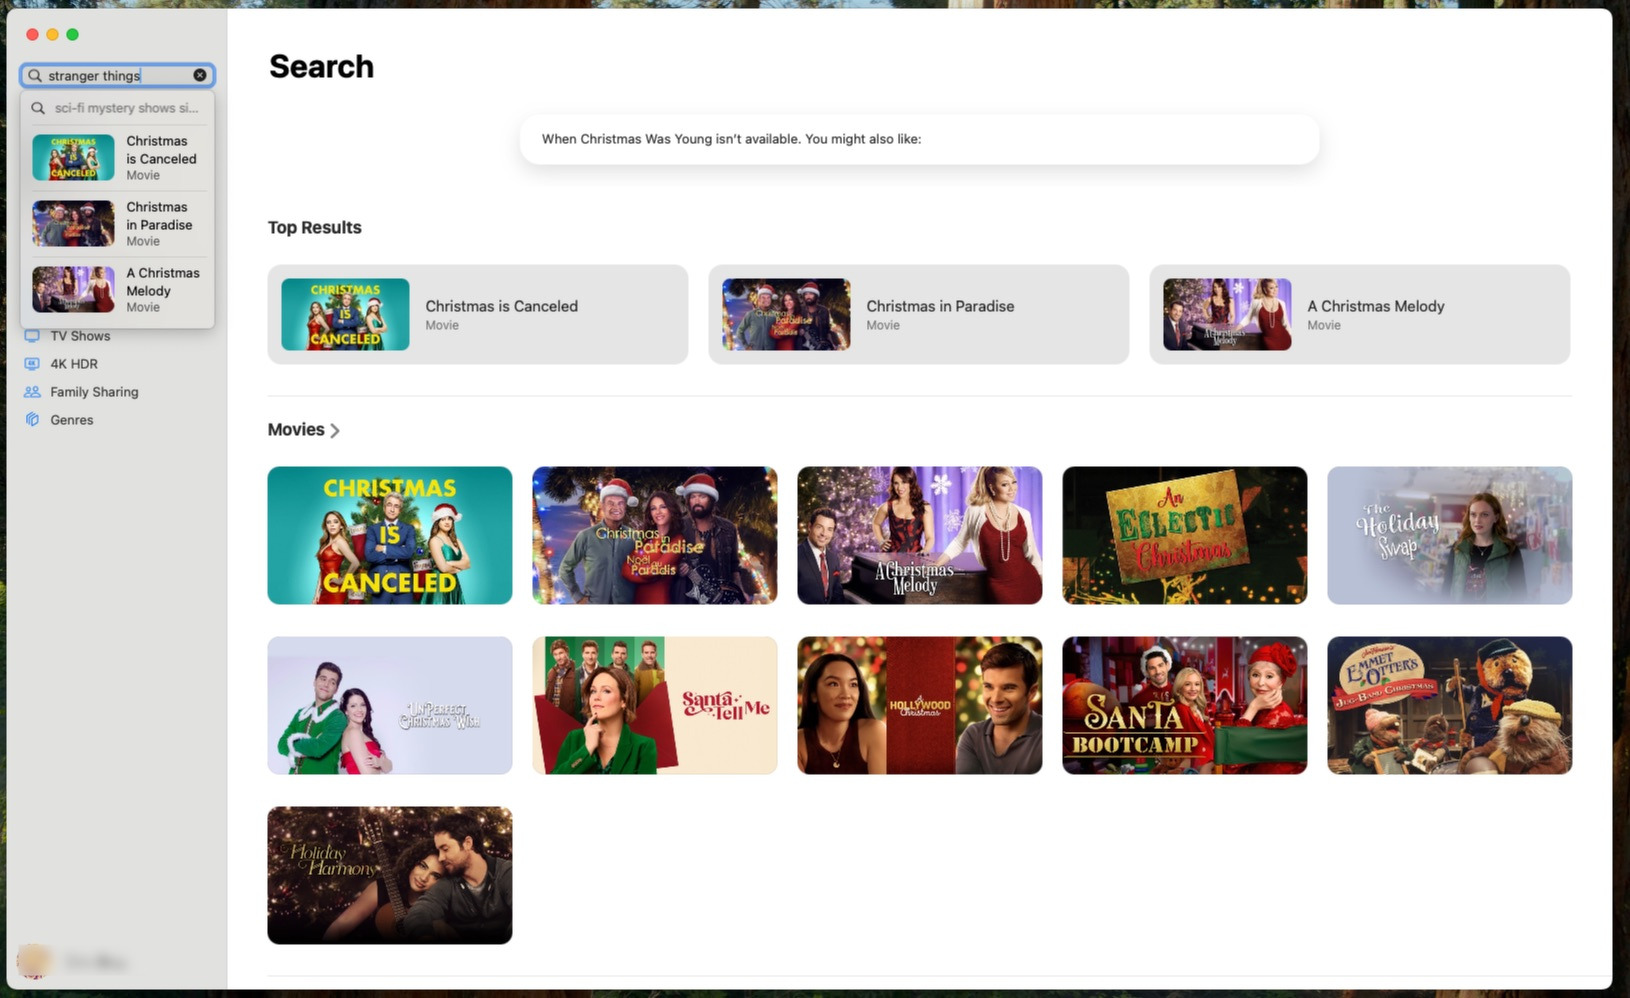The height and width of the screenshot is (998, 1630).
Task: Select the sci-fi mystery shows suggestion
Action: pyautogui.click(x=125, y=108)
